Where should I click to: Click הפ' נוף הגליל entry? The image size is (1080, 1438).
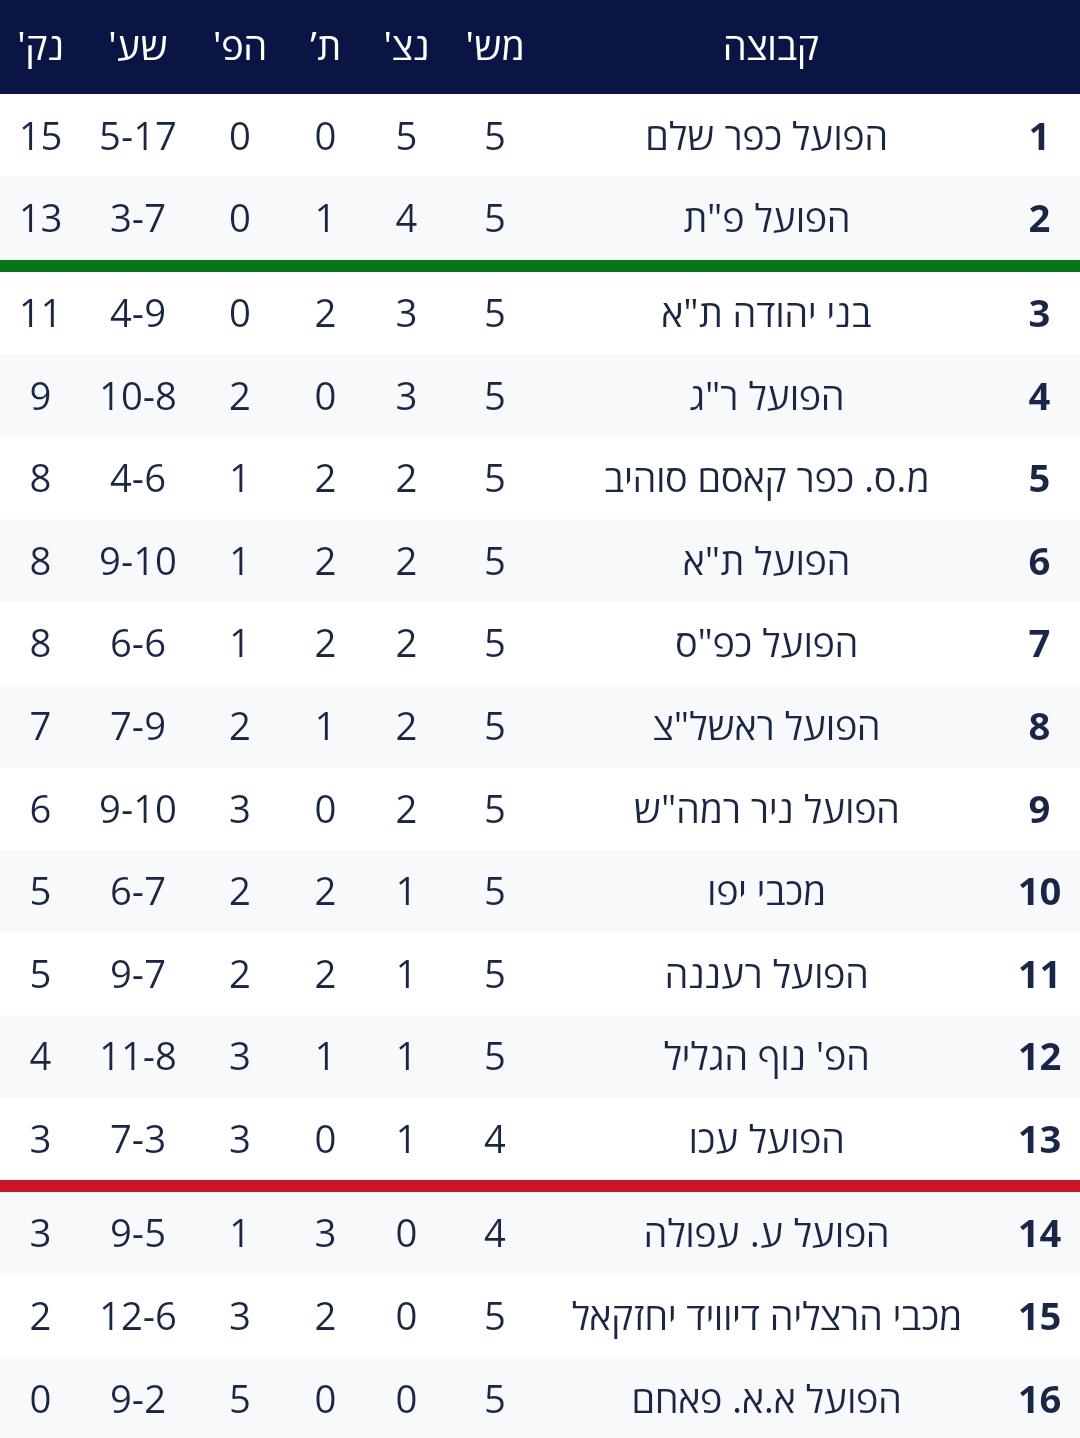766,1057
